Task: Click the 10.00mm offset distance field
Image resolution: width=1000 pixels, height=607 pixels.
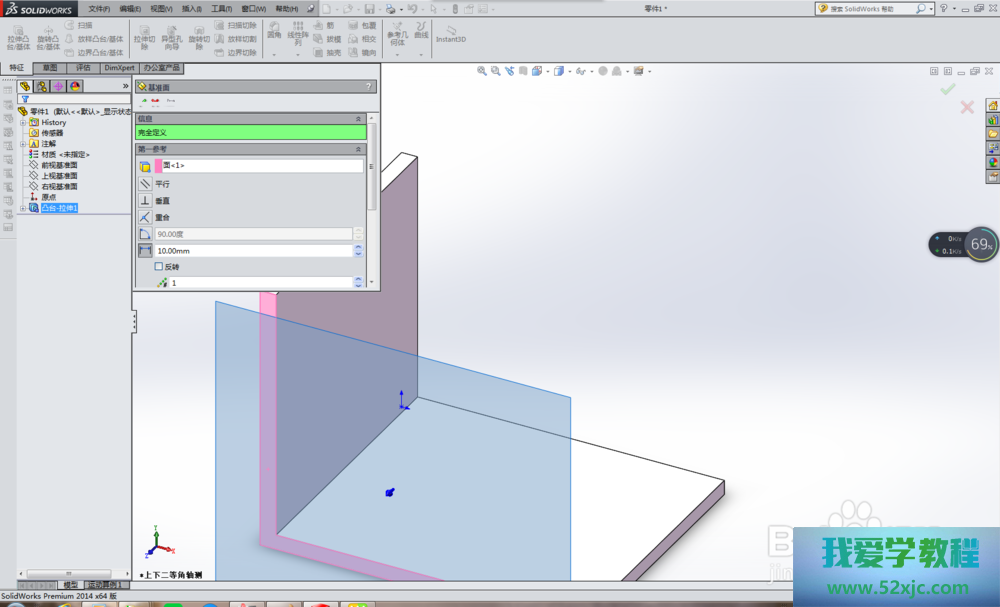Action: point(254,250)
